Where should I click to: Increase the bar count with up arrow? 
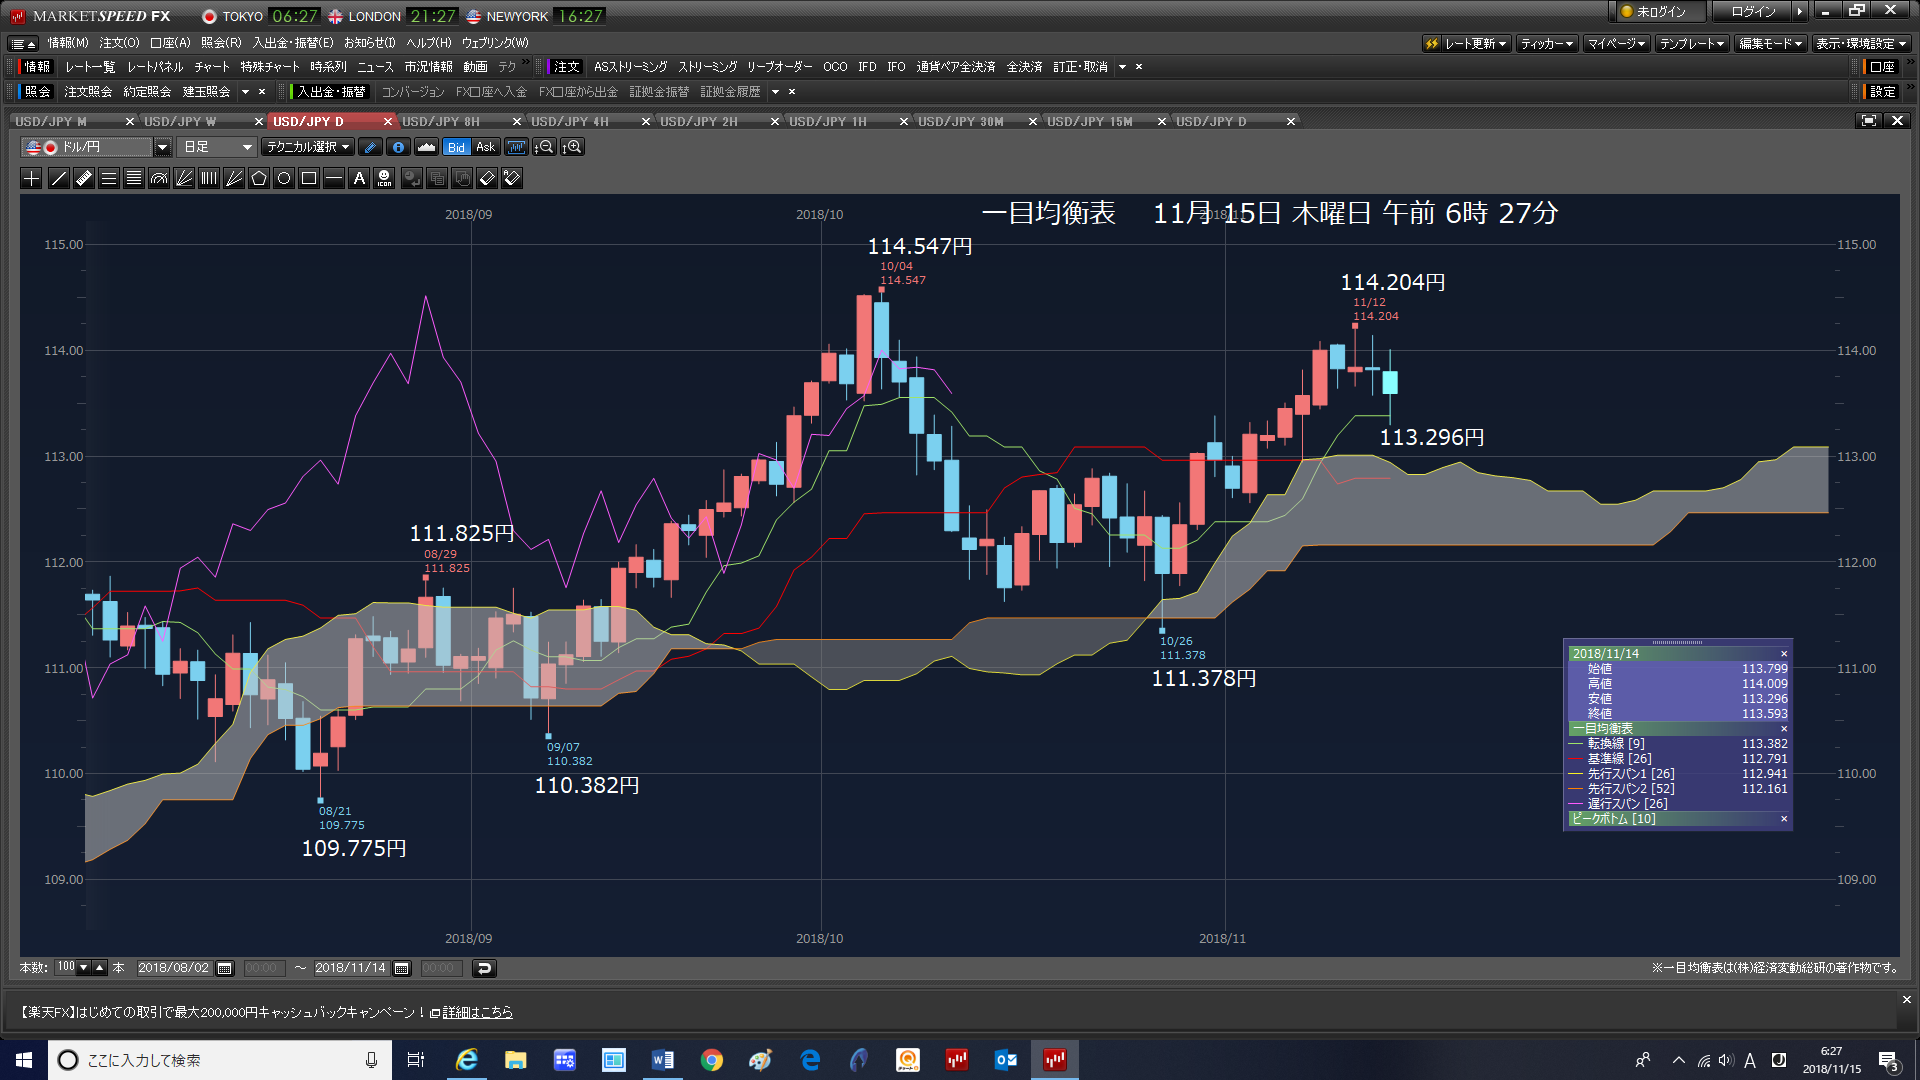[x=99, y=968]
